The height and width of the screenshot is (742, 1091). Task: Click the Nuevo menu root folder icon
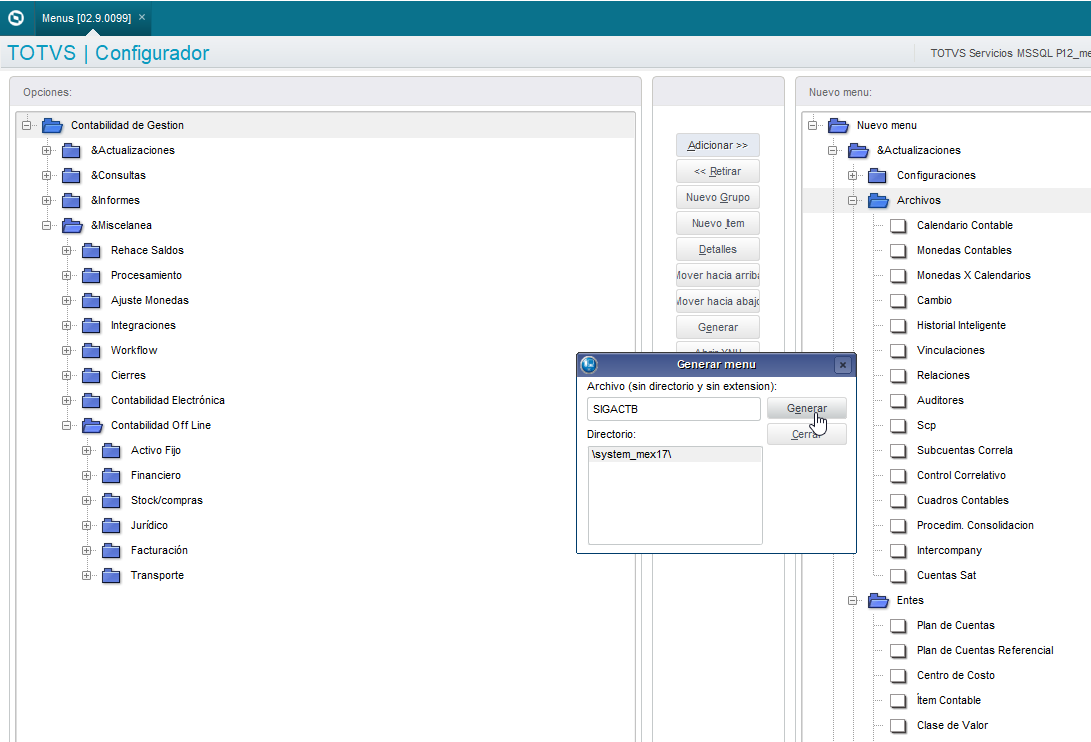coord(838,125)
